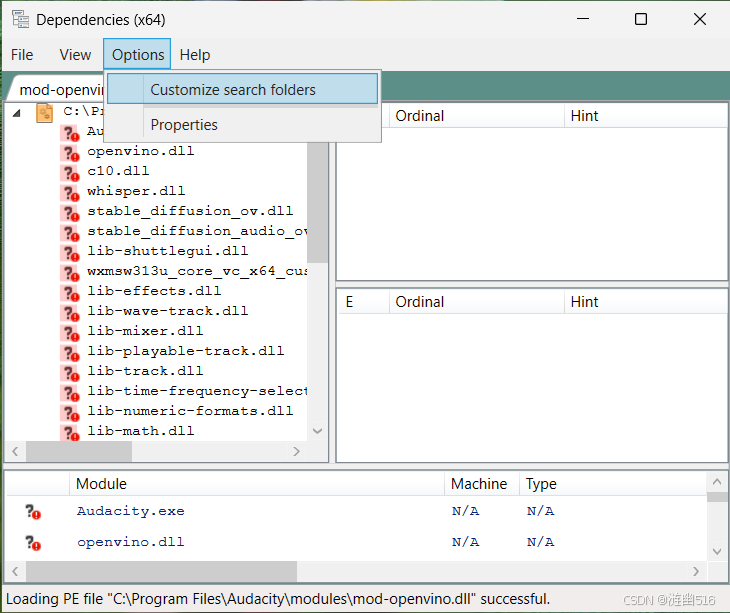Click module list horizontal scroll left arrow
730x613 pixels.
[x=15, y=571]
